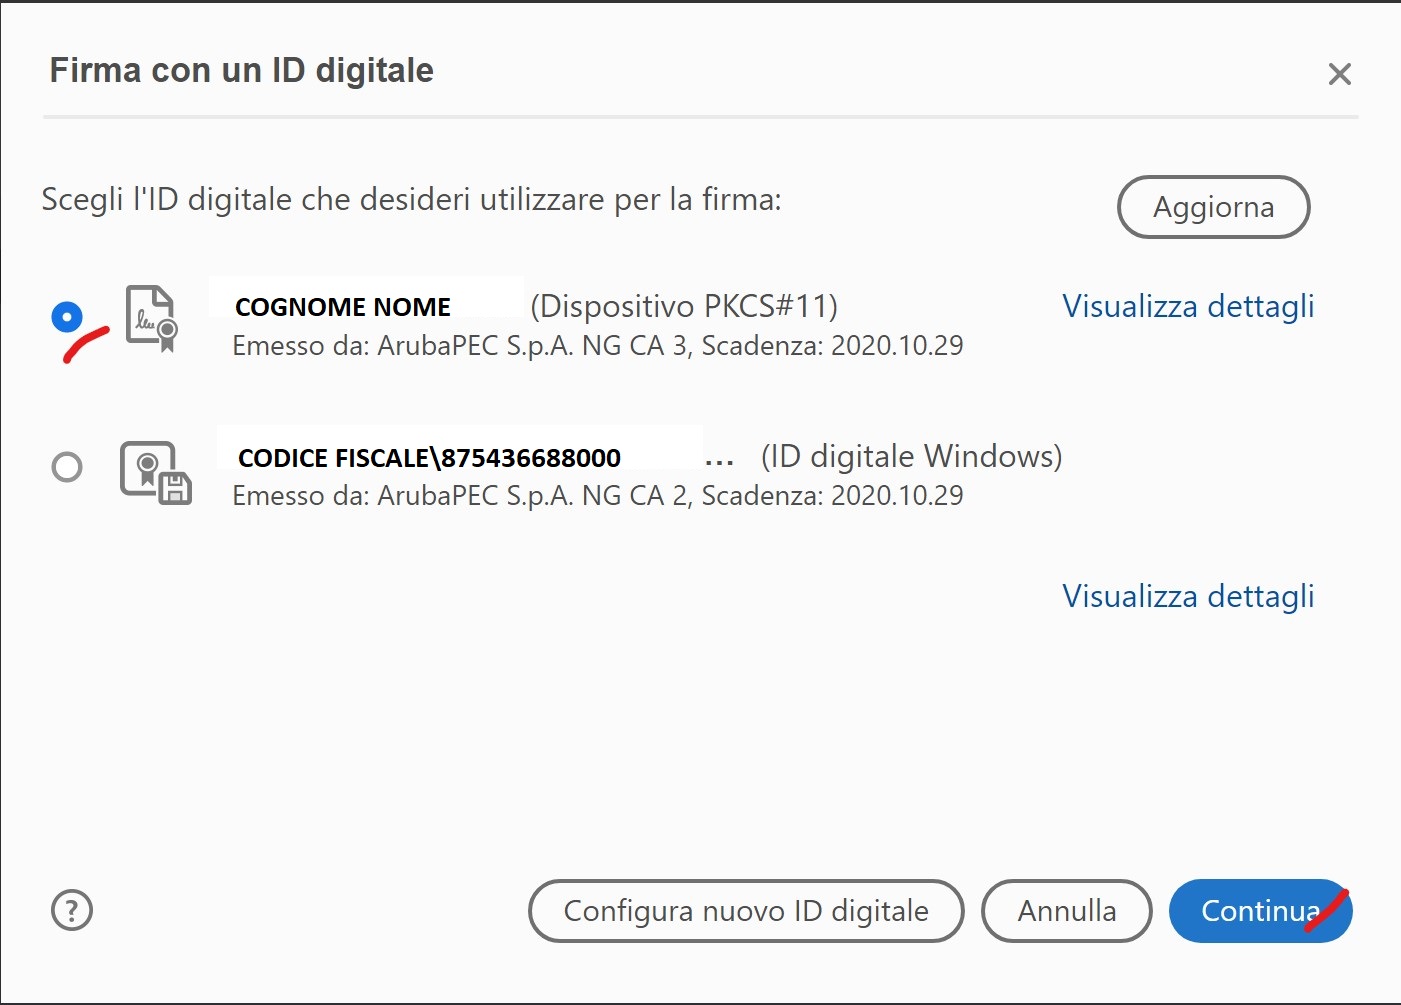Click the Aggiorna button
The height and width of the screenshot is (1005, 1401).
tap(1213, 207)
